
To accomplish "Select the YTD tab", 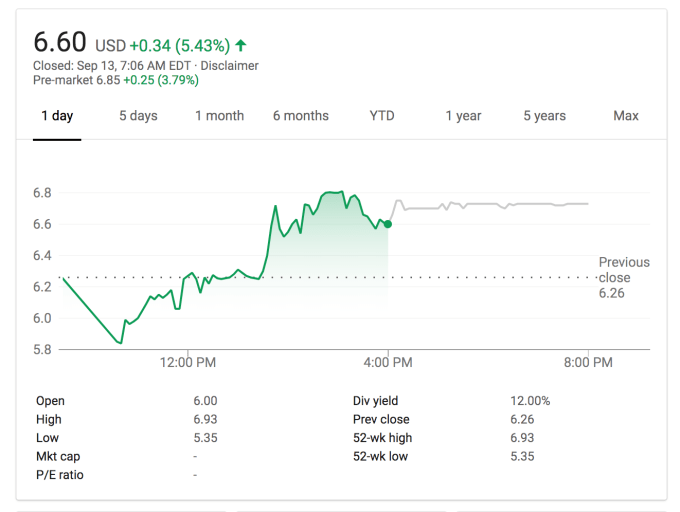I will [382, 116].
